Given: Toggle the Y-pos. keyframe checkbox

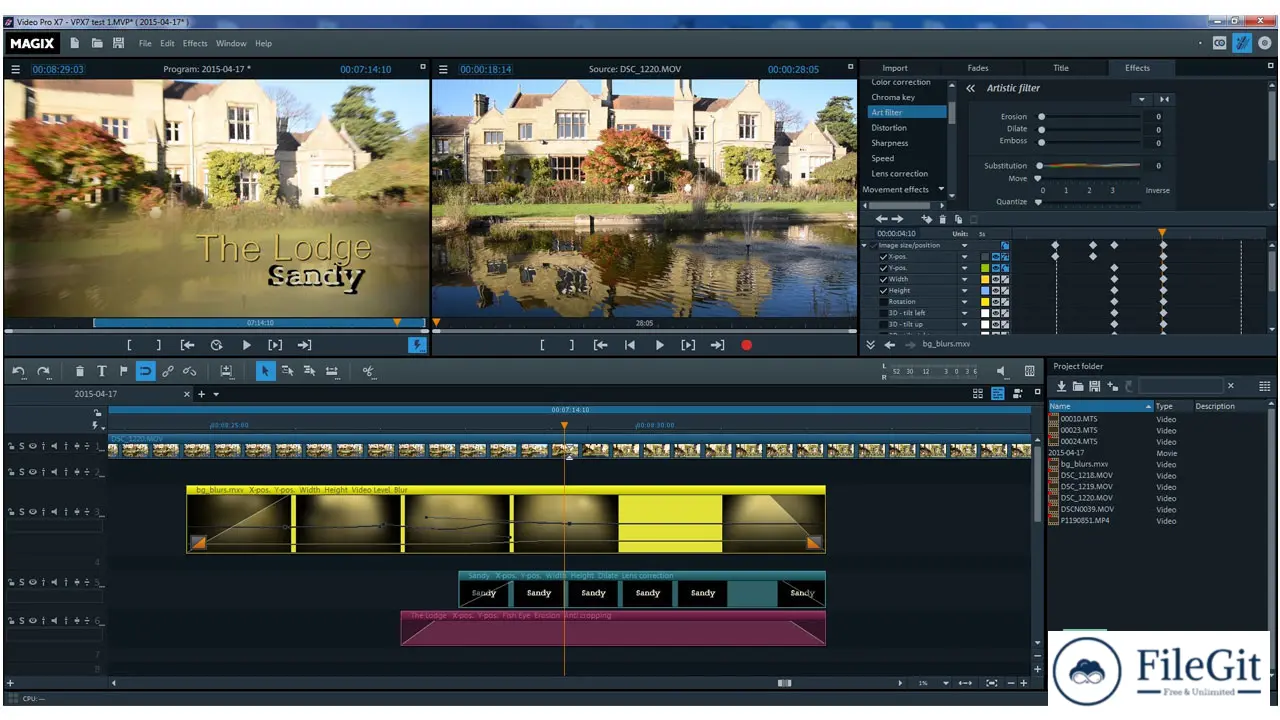Looking at the screenshot, I should pos(883,268).
